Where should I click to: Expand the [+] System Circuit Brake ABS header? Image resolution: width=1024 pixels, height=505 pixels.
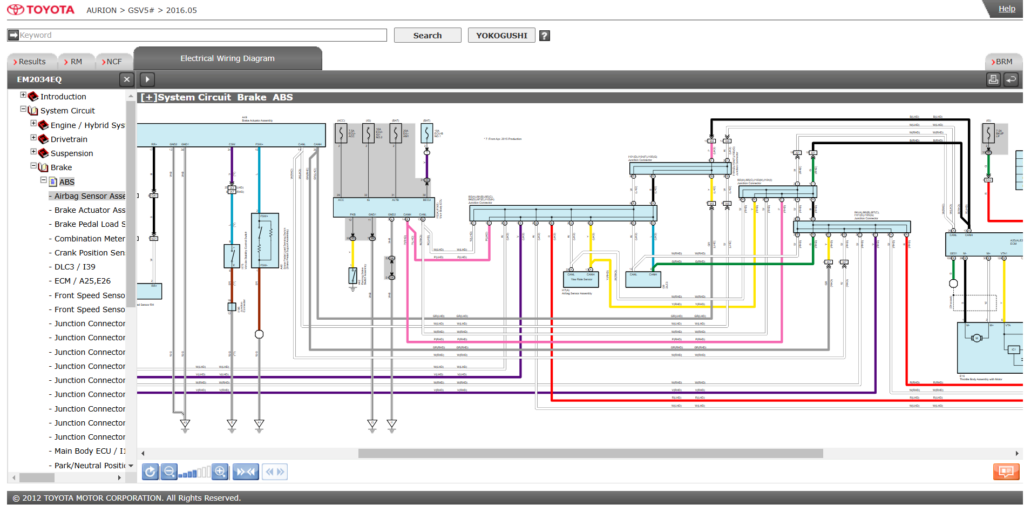point(148,97)
